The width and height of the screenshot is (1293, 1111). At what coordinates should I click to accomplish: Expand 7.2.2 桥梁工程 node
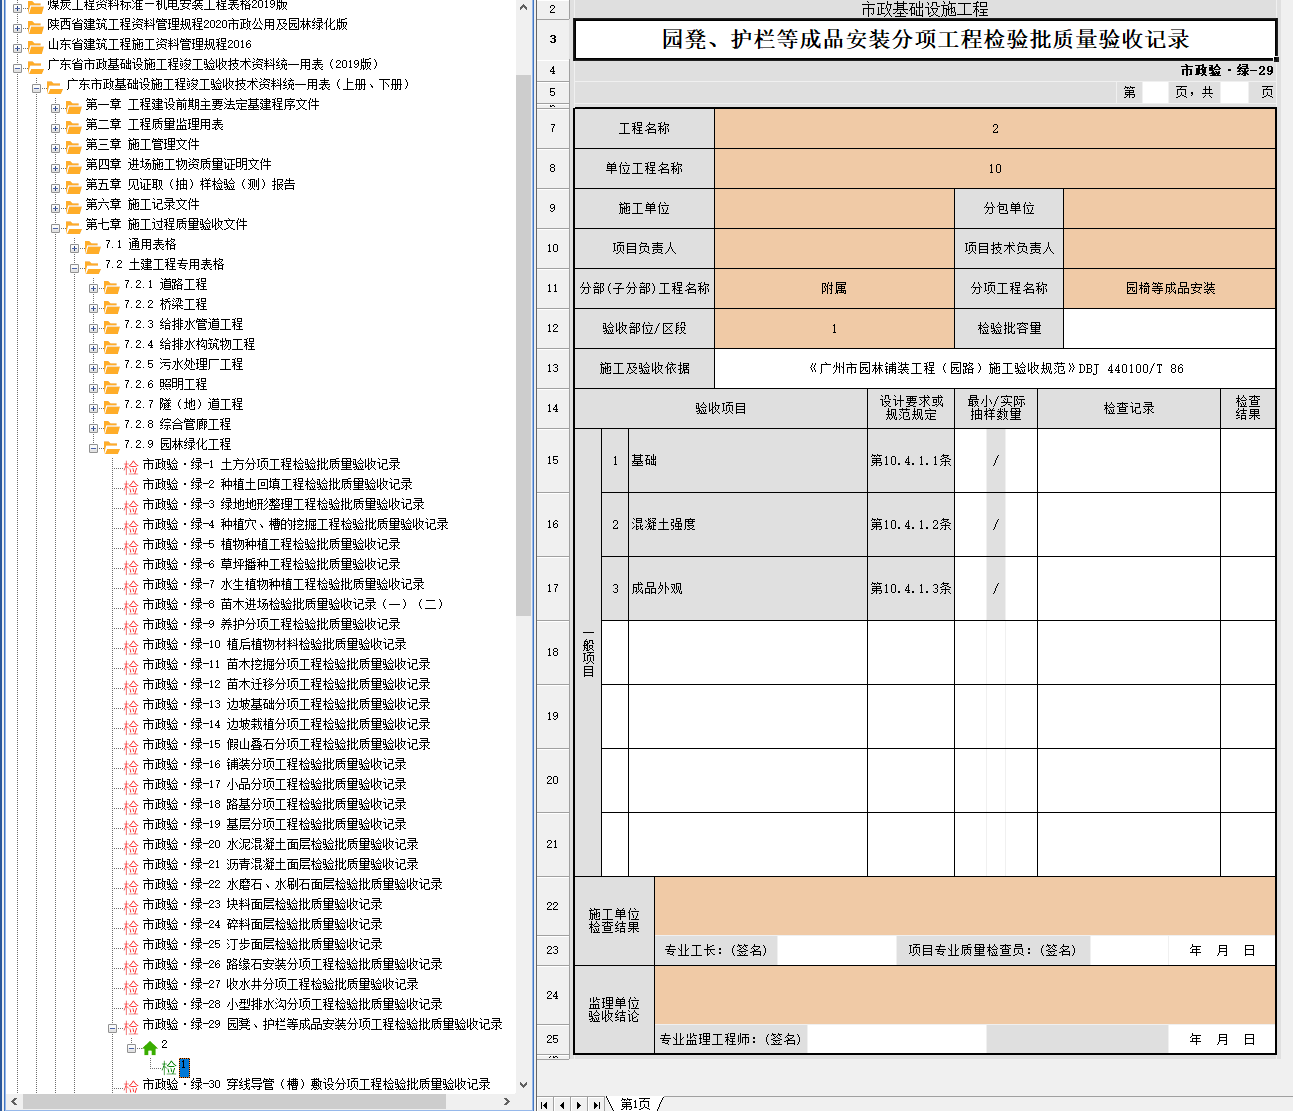pyautogui.click(x=94, y=306)
